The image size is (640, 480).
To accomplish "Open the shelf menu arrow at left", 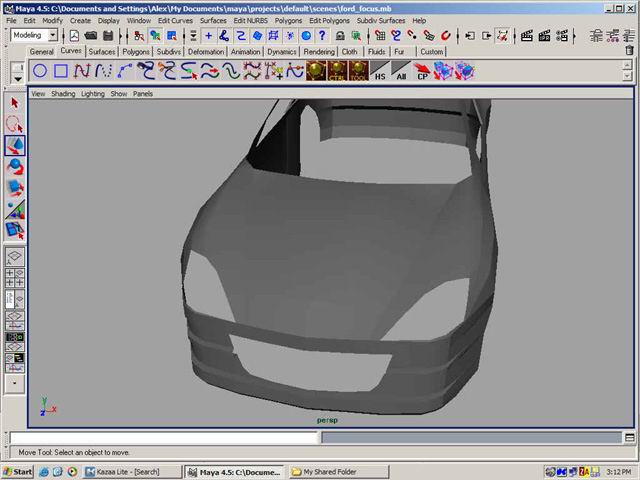I will (x=17, y=77).
